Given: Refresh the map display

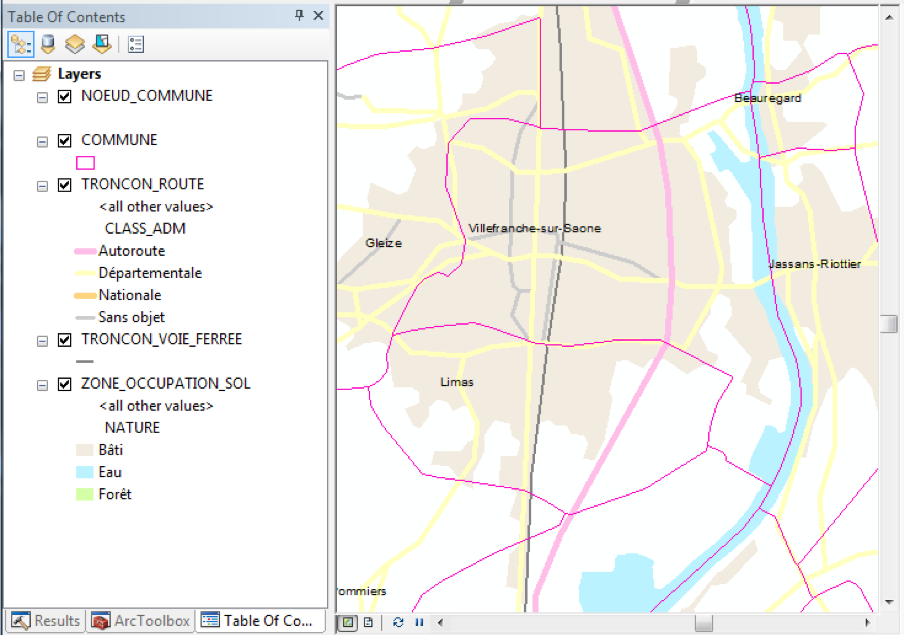Looking at the screenshot, I should tap(398, 622).
